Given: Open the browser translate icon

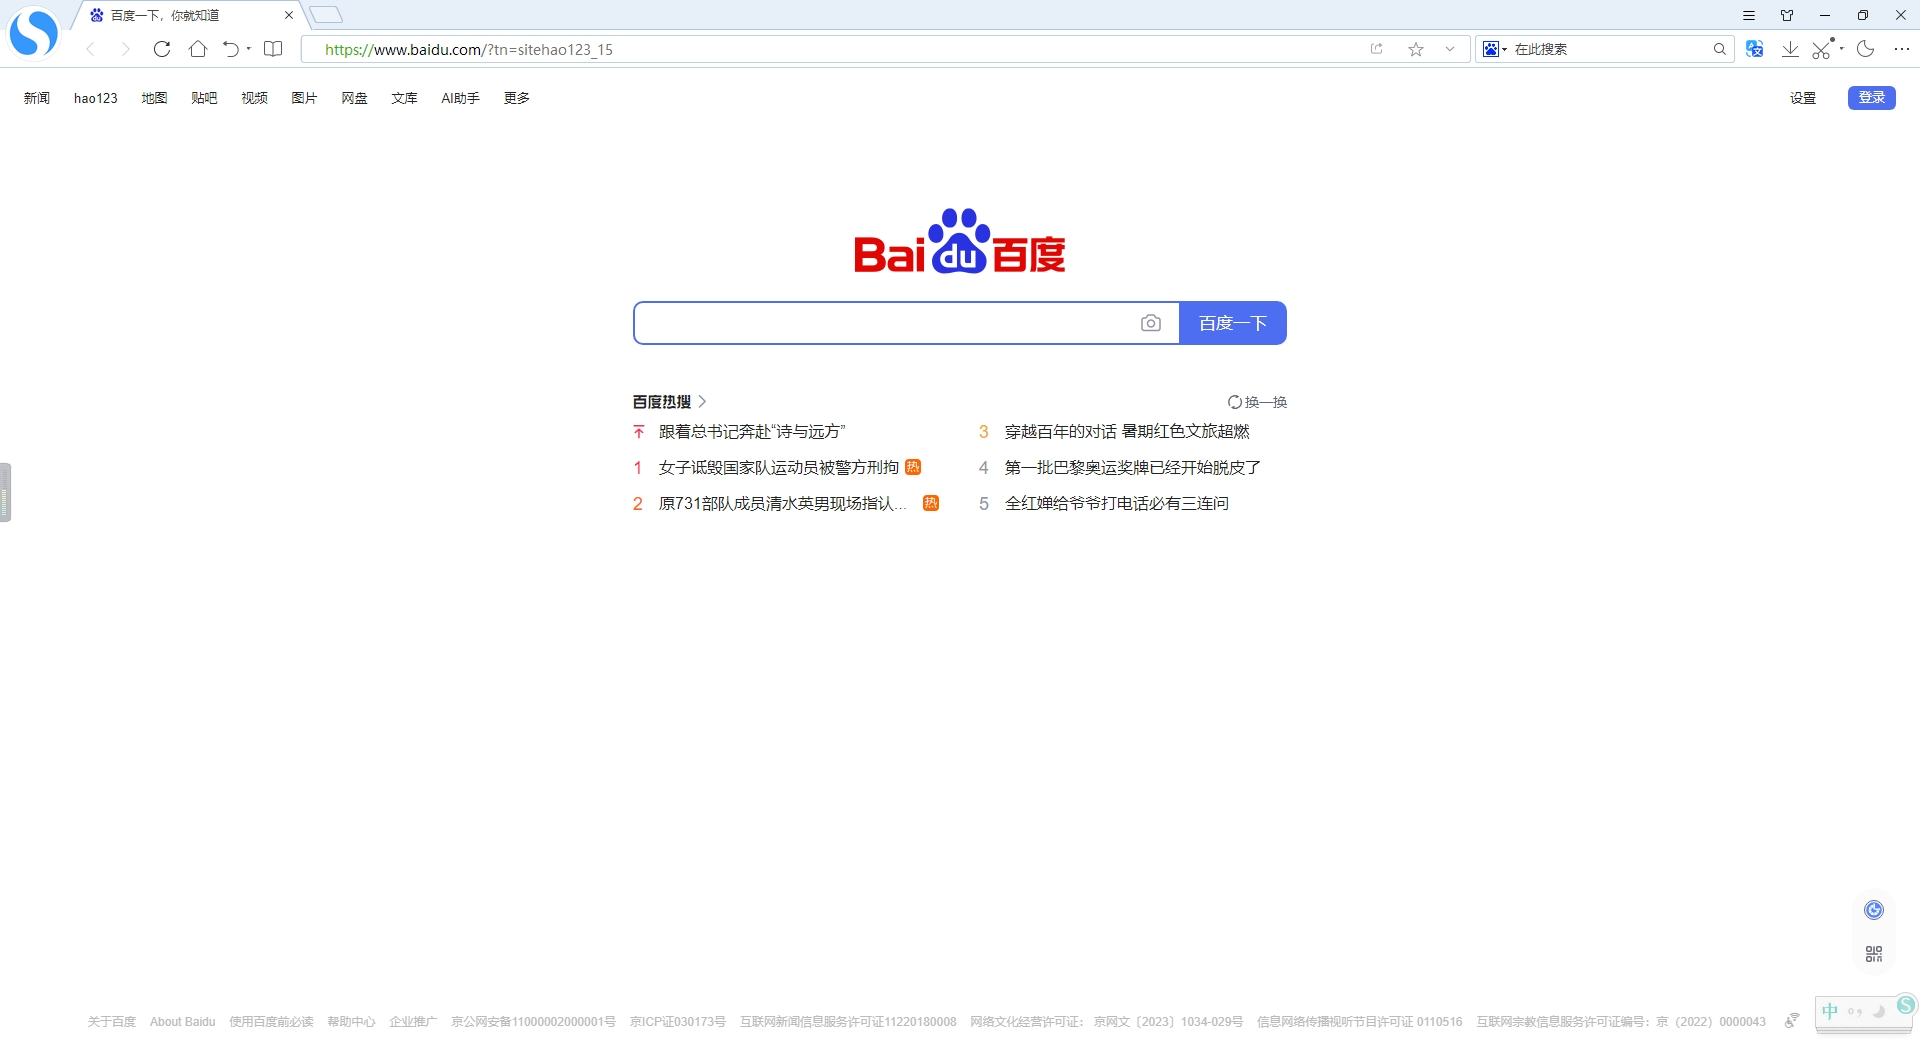Looking at the screenshot, I should coord(1755,48).
